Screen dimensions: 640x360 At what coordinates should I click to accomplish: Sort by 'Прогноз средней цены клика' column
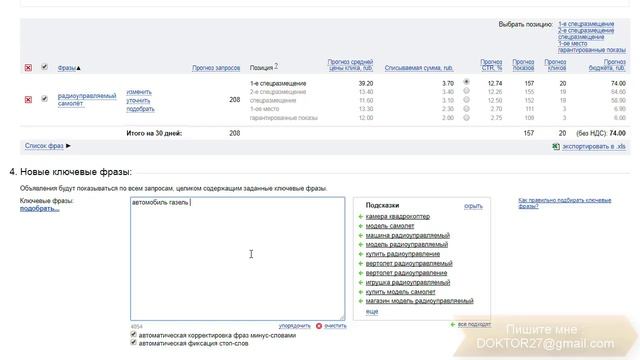[350, 65]
